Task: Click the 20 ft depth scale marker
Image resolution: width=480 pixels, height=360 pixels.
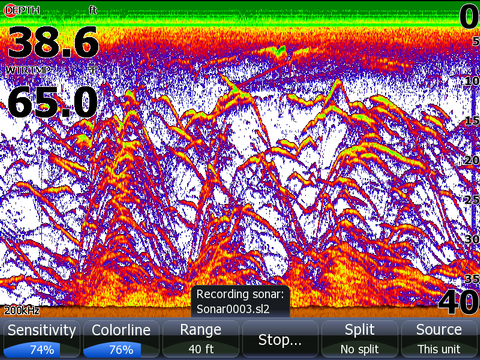Action: [x=472, y=160]
